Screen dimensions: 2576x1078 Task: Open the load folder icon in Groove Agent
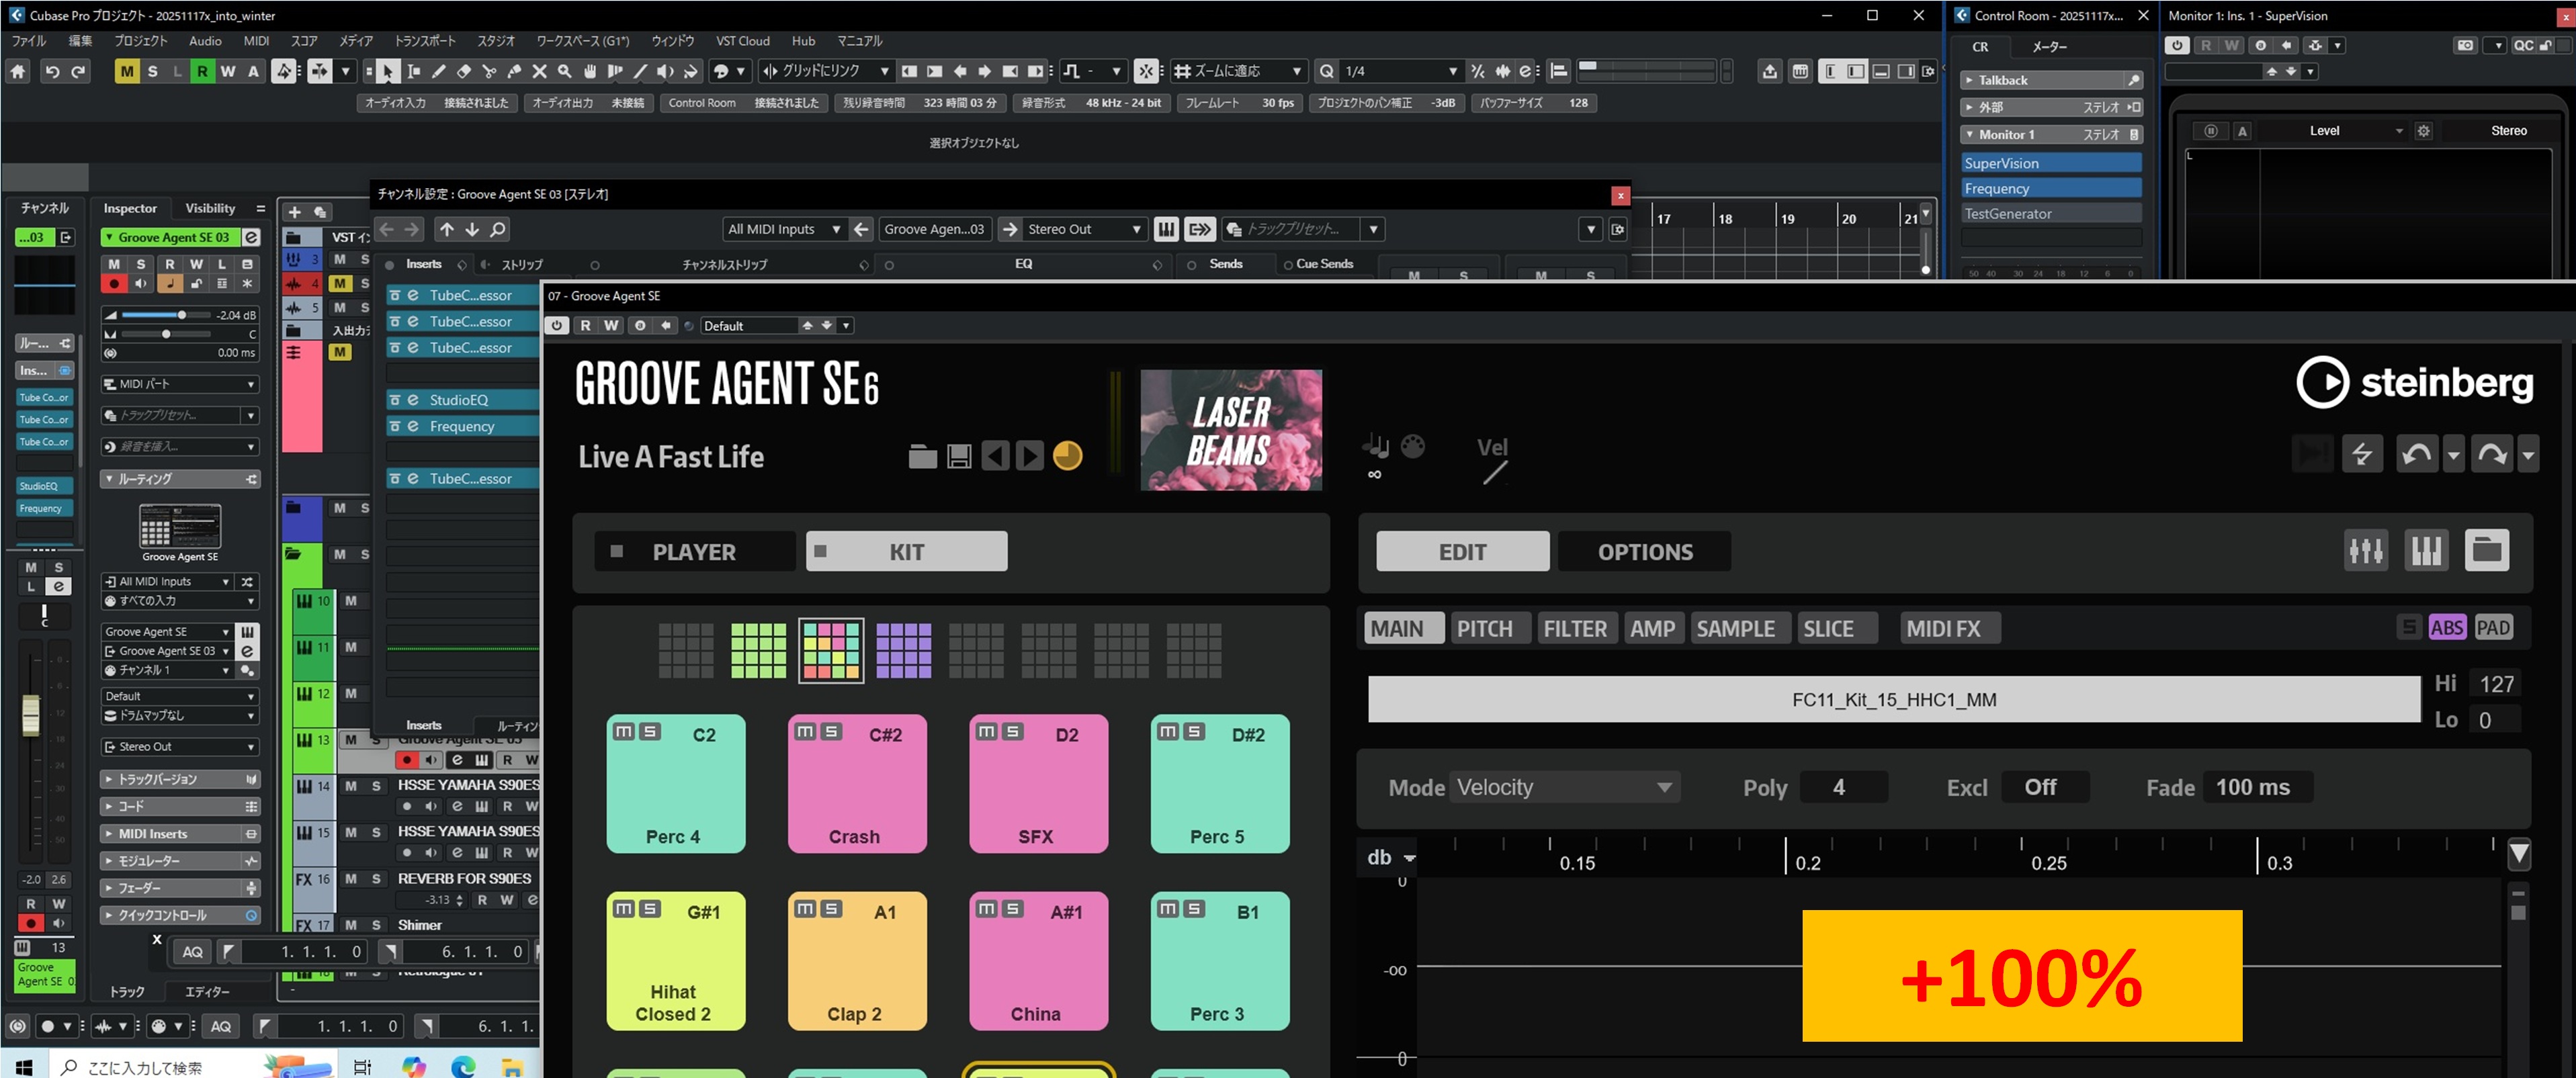coord(922,455)
